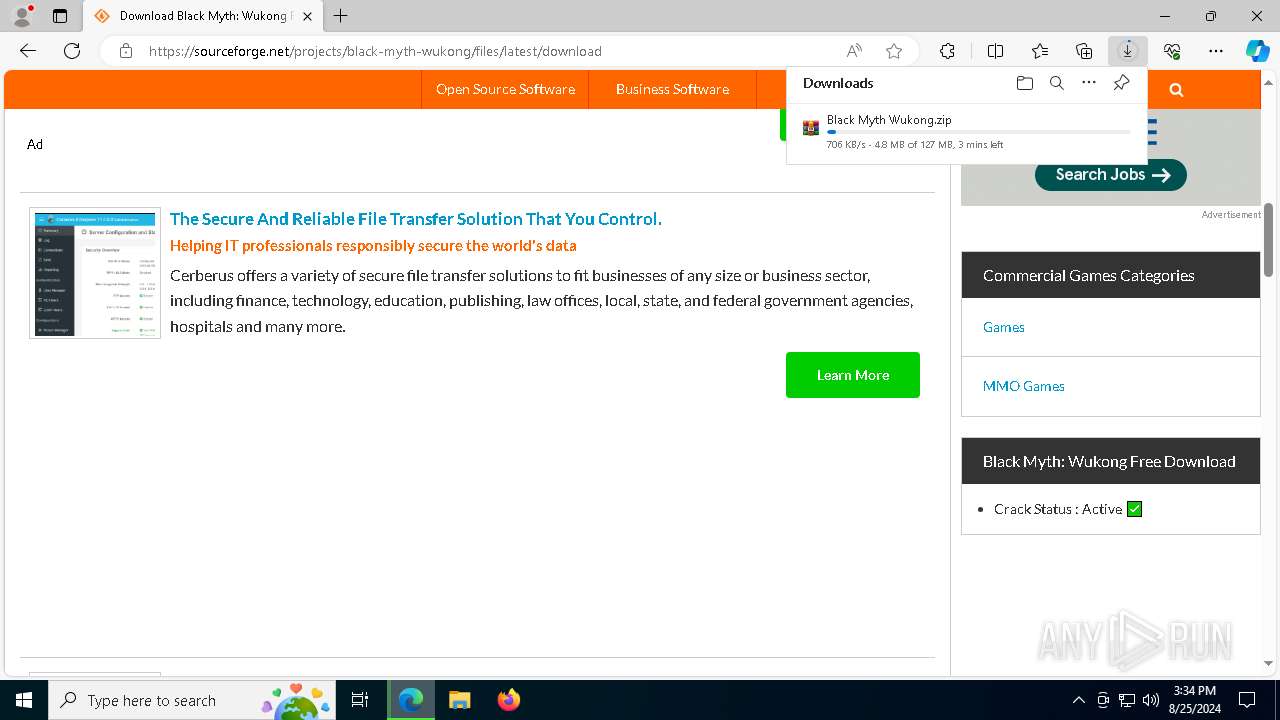Open a new tab with plus
The width and height of the screenshot is (1280, 720).
tap(340, 16)
